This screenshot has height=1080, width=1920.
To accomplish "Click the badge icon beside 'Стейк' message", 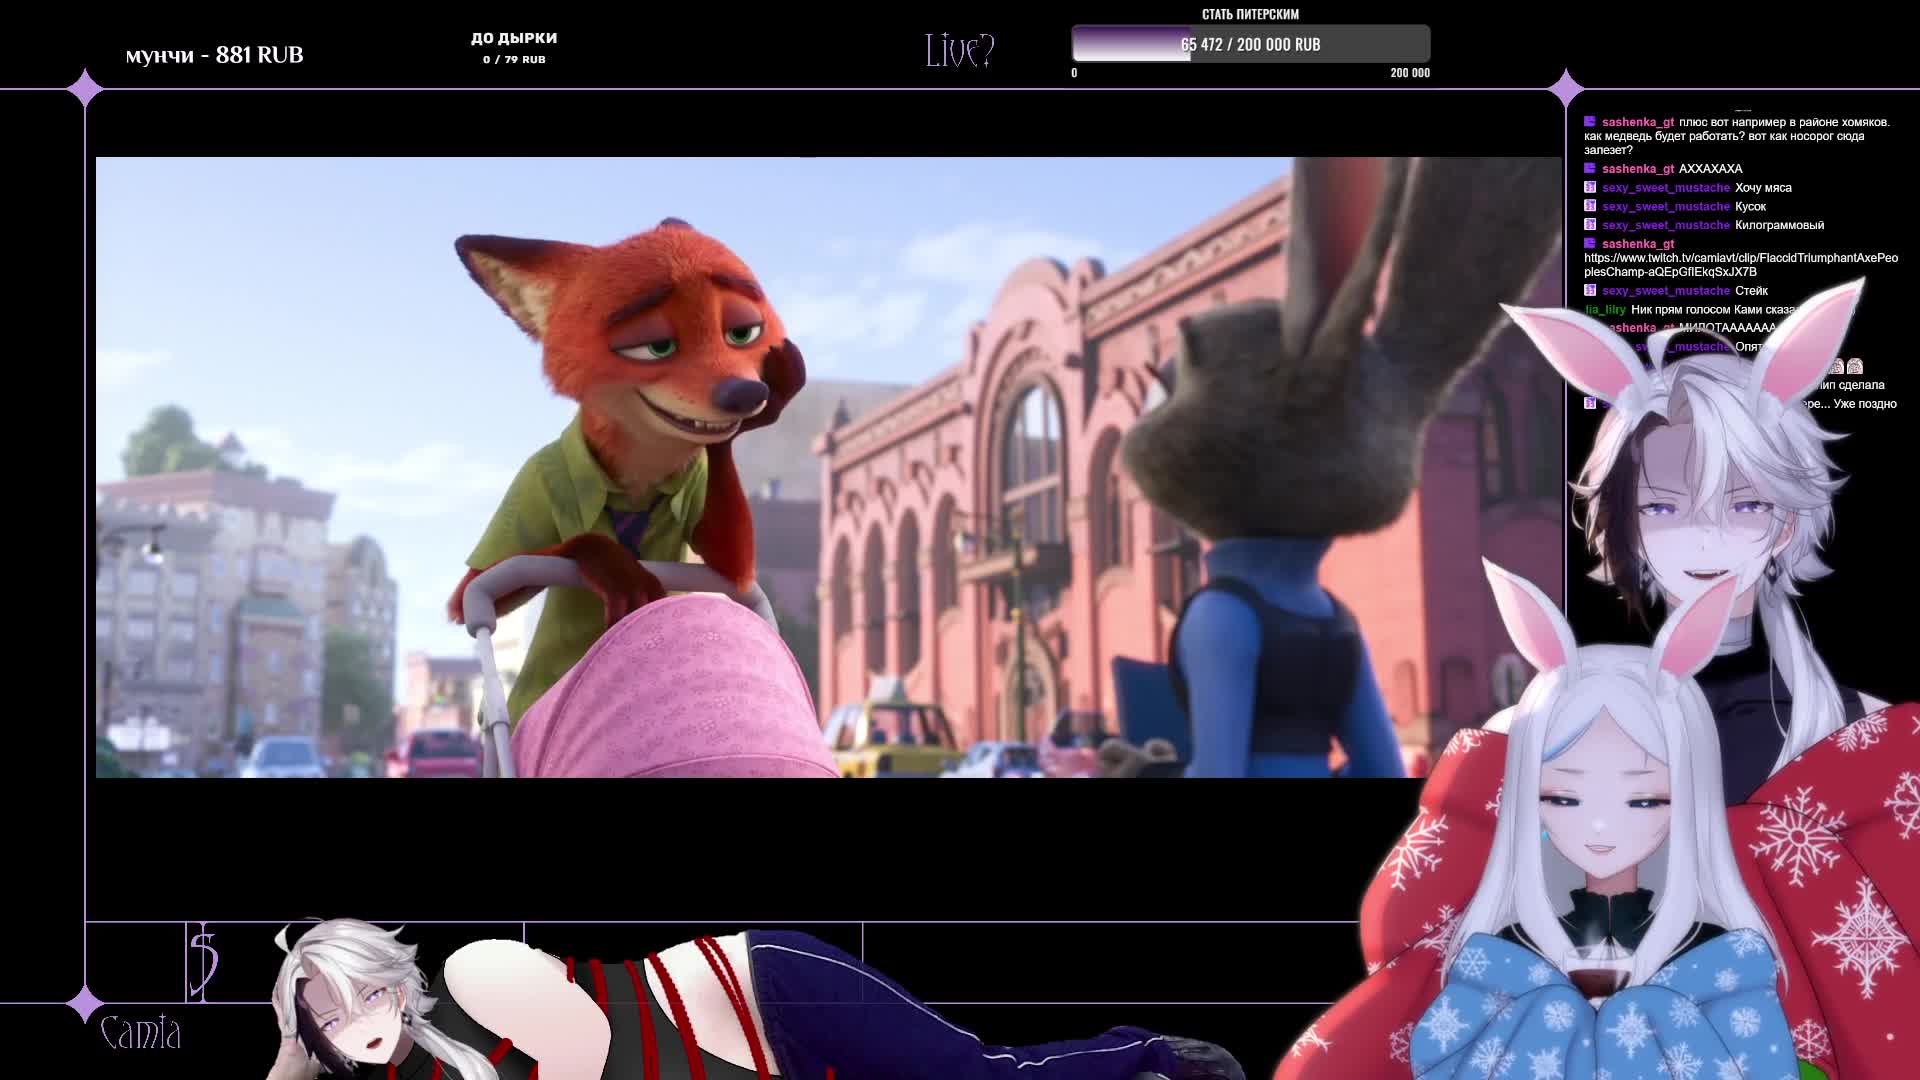I will [x=1590, y=291].
